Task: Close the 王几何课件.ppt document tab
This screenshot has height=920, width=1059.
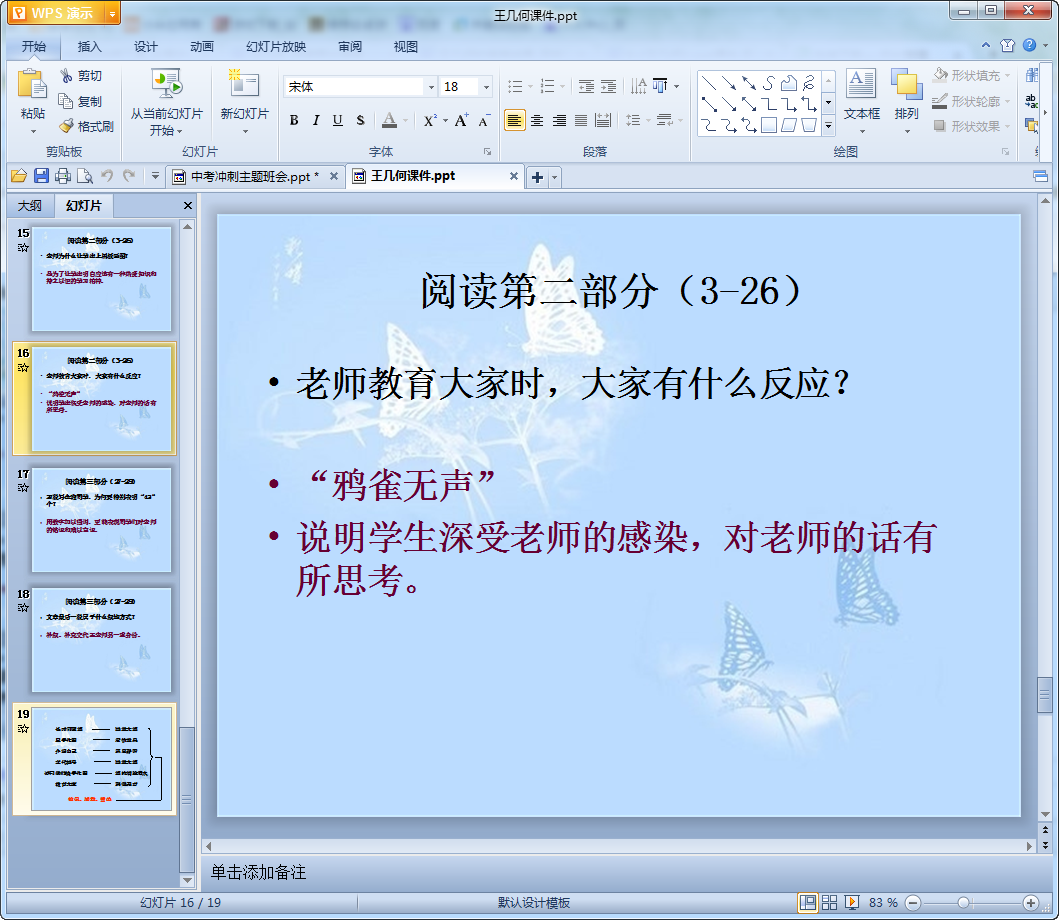Action: (x=513, y=176)
